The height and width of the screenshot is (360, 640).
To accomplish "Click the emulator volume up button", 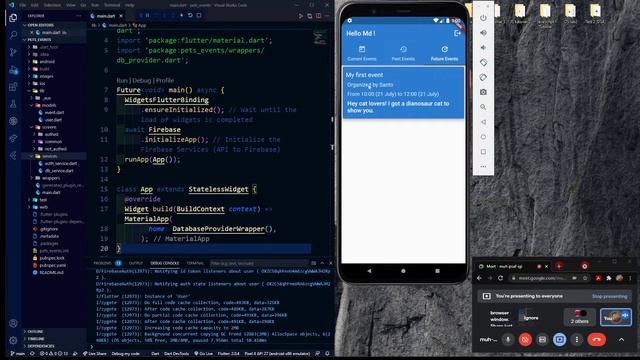I will pyautogui.click(x=483, y=33).
